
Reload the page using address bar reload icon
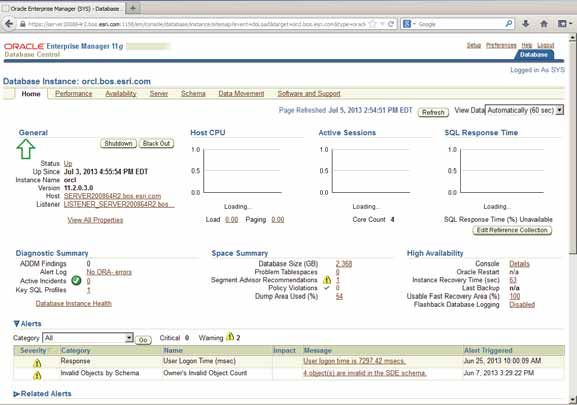[x=391, y=24]
